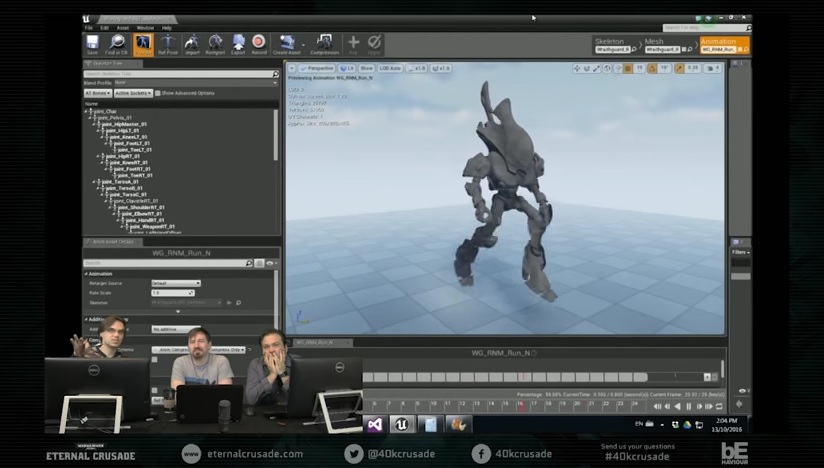The height and width of the screenshot is (468, 824).
Task: Step one frame forward
Action: coord(699,406)
